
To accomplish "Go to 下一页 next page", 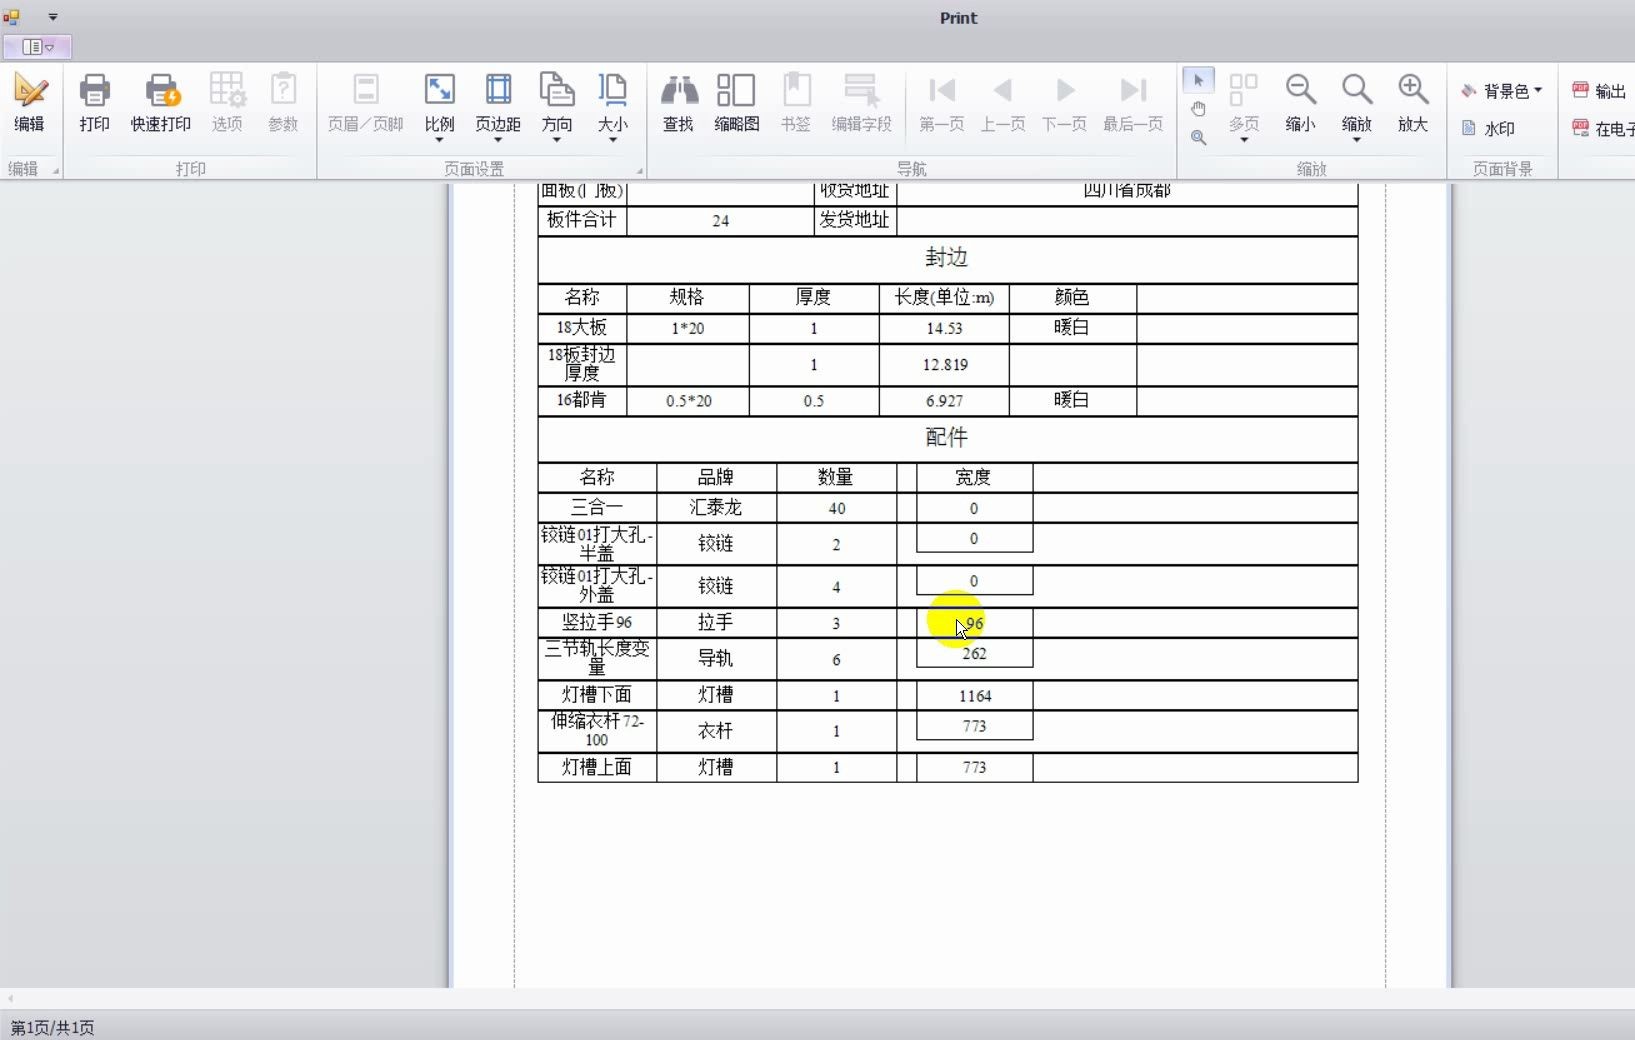I will [1064, 102].
